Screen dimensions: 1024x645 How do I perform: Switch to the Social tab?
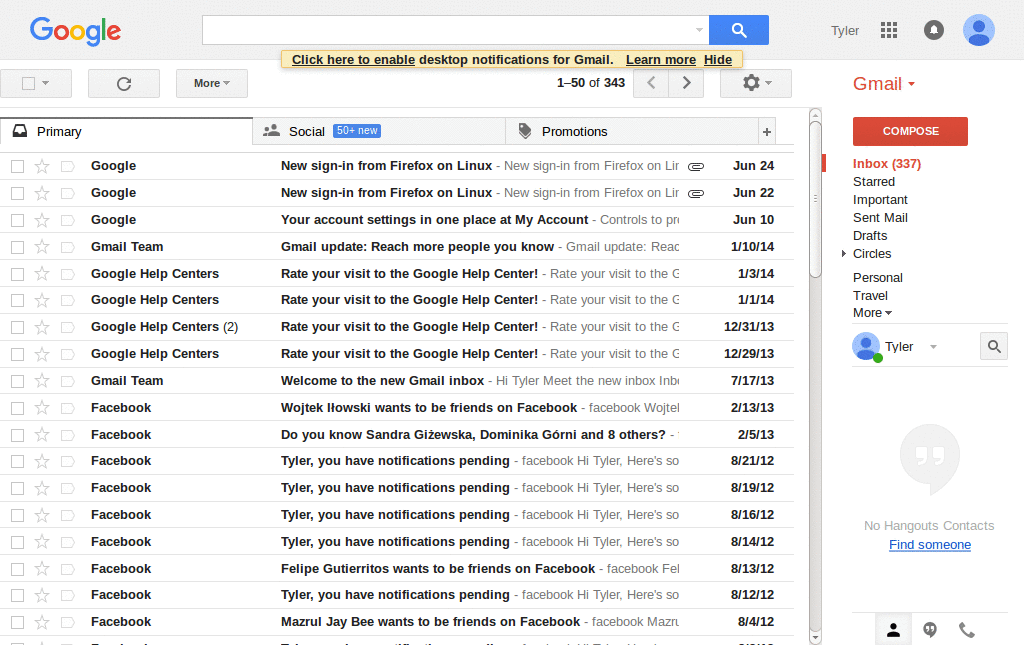379,131
